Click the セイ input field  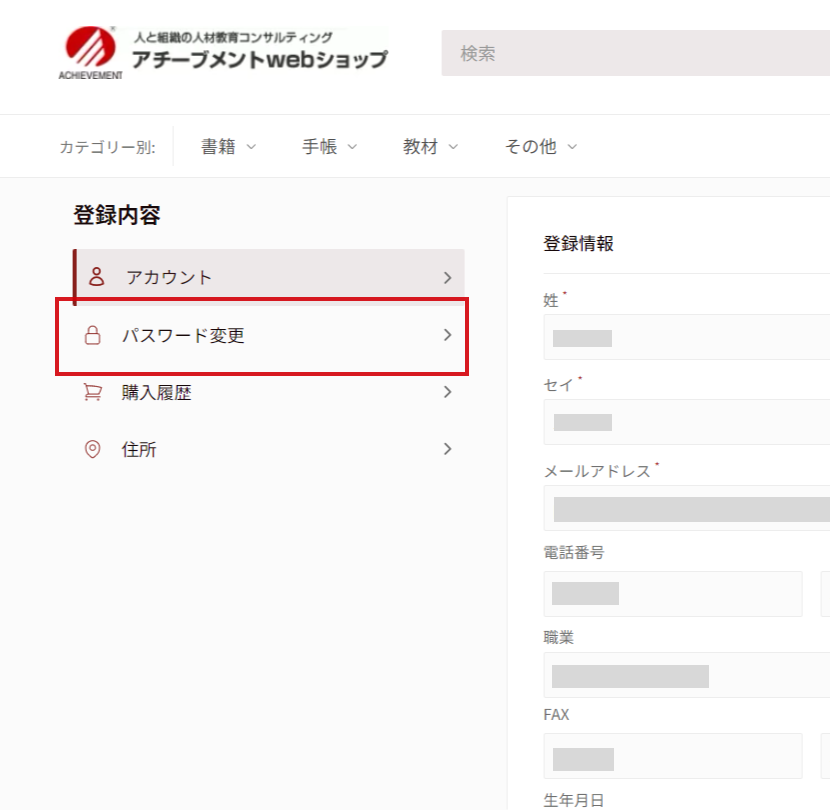(687, 422)
